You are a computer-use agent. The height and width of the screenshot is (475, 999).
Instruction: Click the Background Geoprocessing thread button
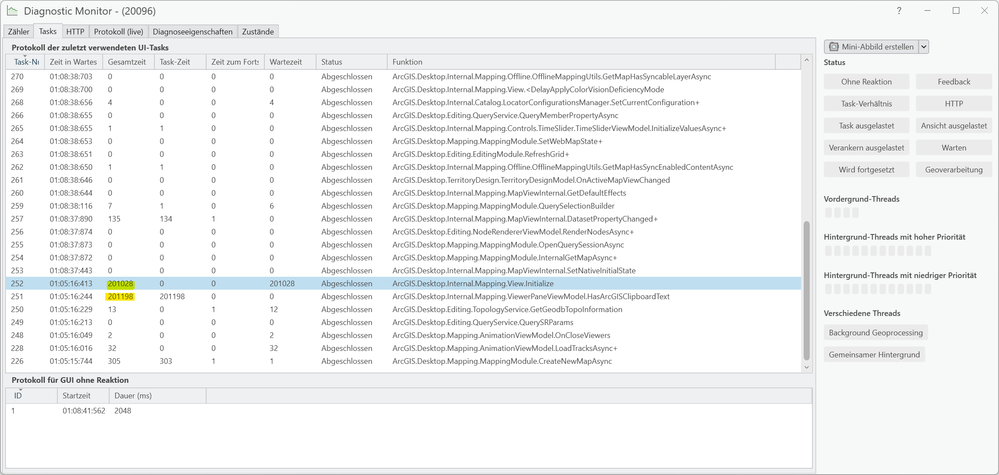tap(875, 332)
